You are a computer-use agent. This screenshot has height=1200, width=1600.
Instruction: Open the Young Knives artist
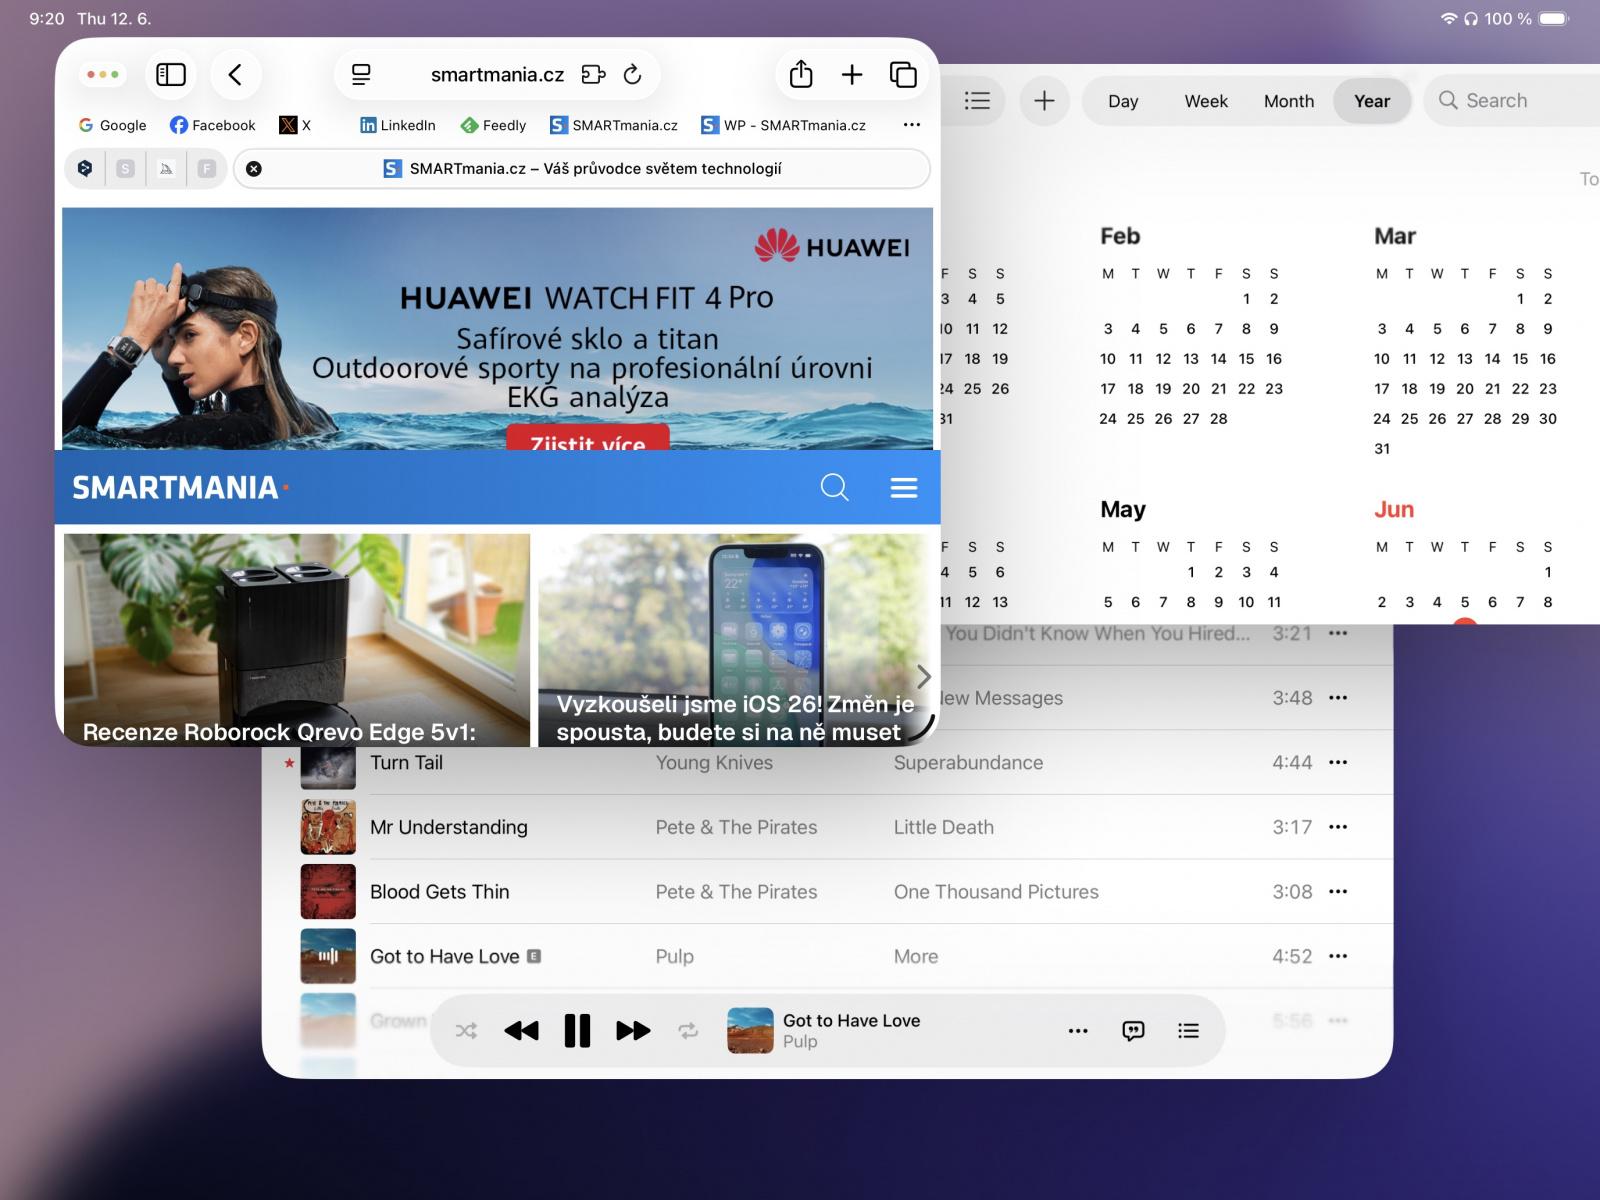click(714, 762)
